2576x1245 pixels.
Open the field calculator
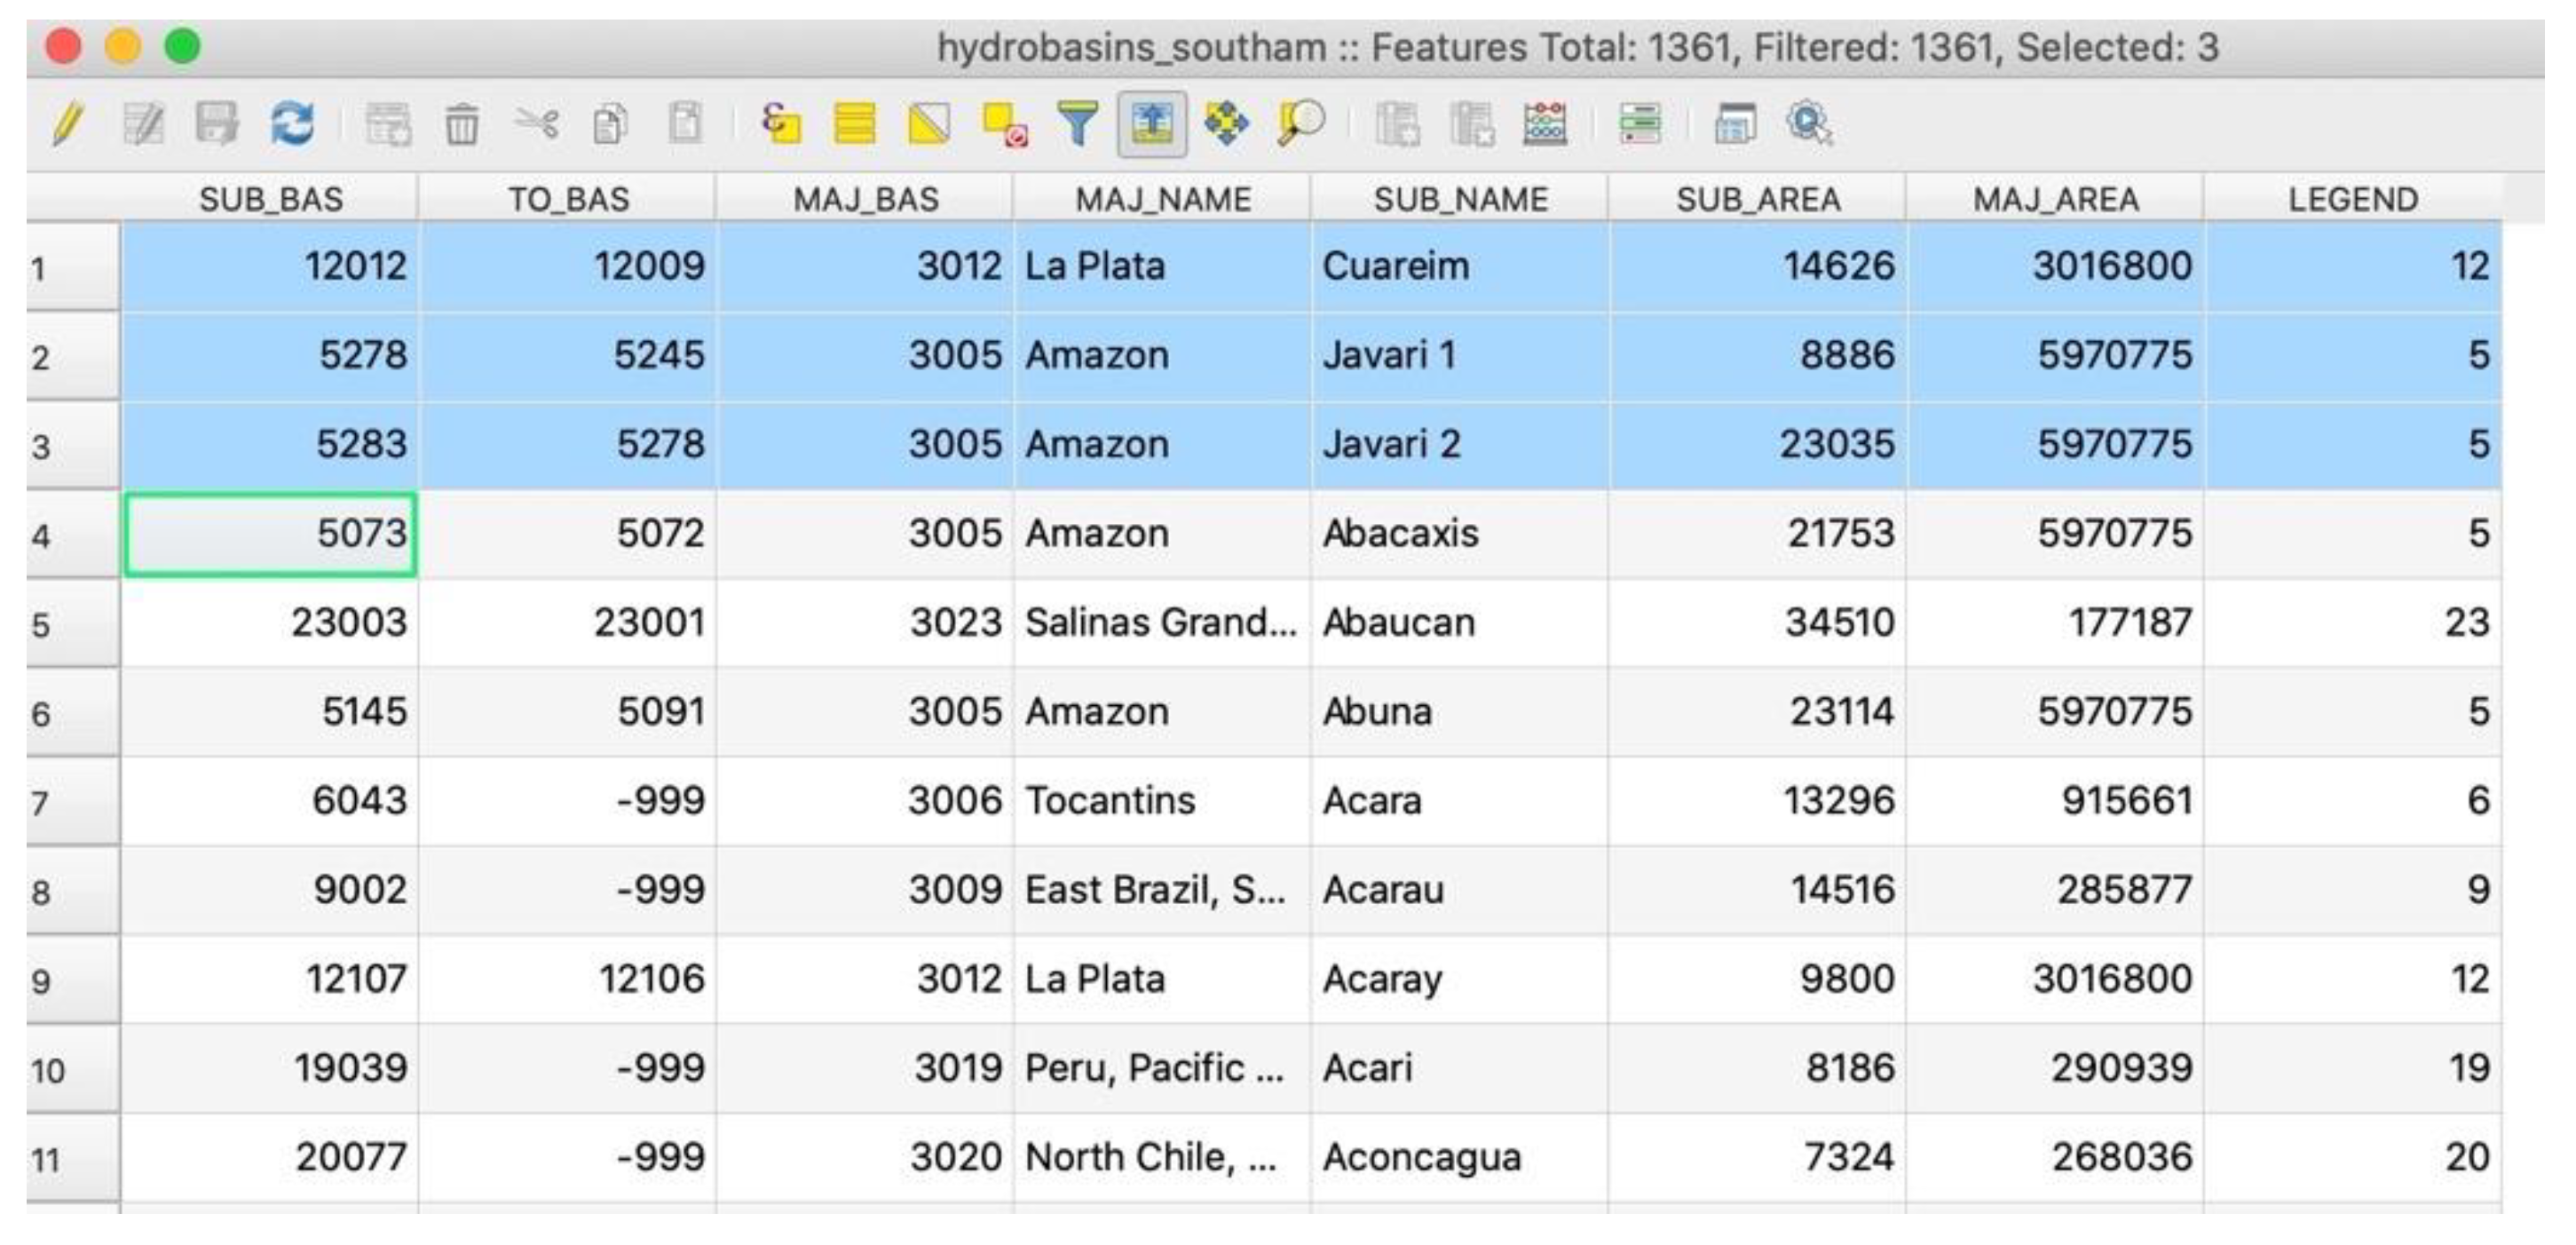tap(1545, 125)
